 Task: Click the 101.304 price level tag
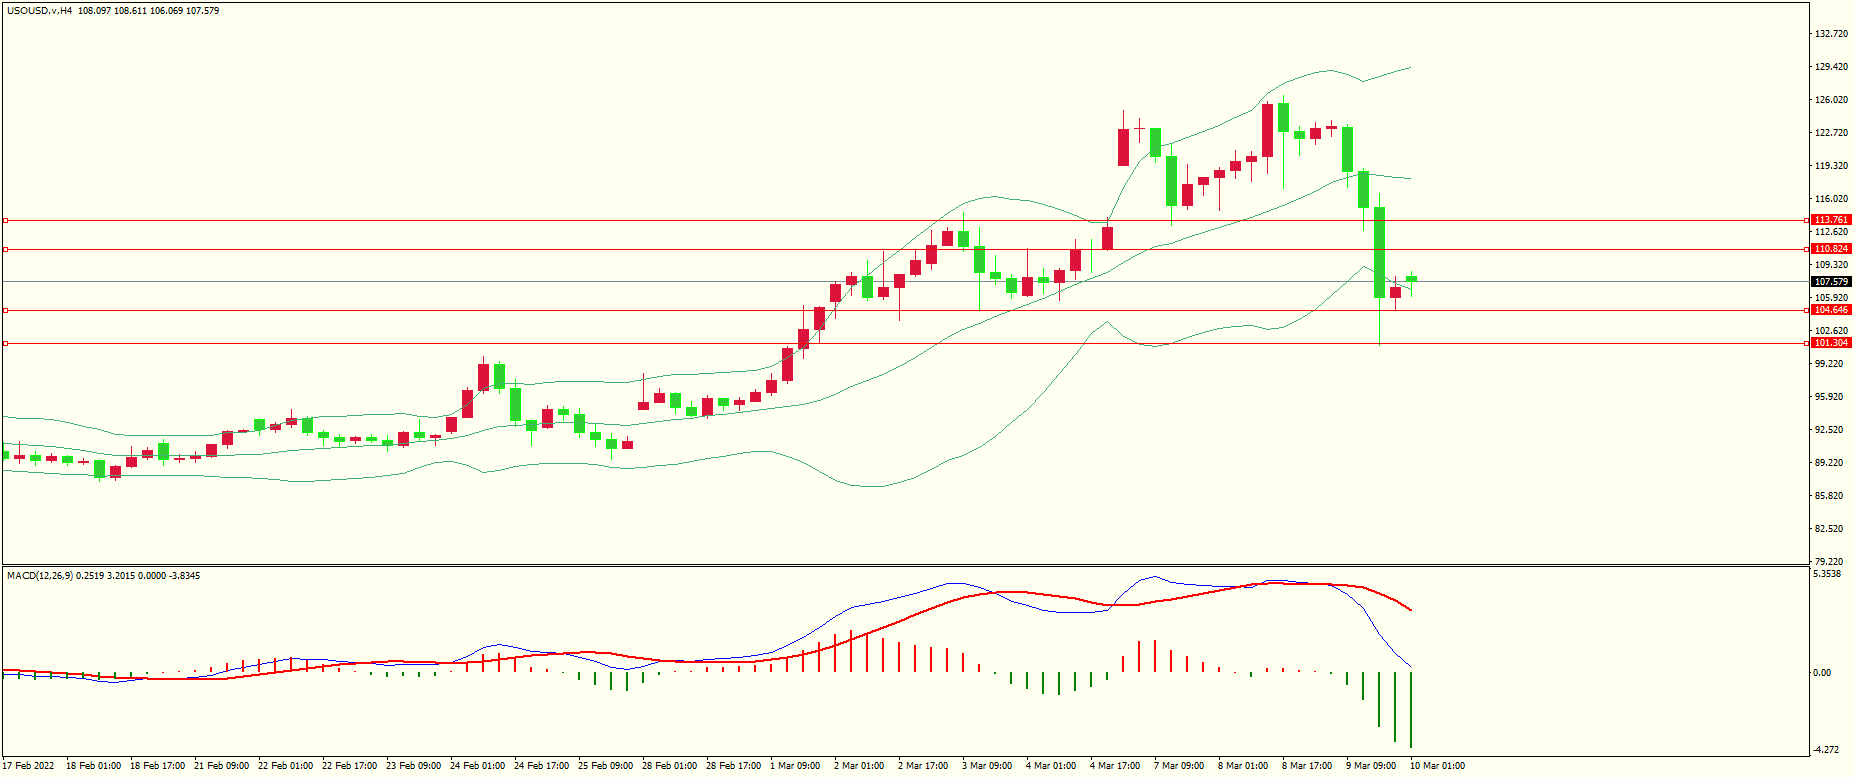point(1831,343)
